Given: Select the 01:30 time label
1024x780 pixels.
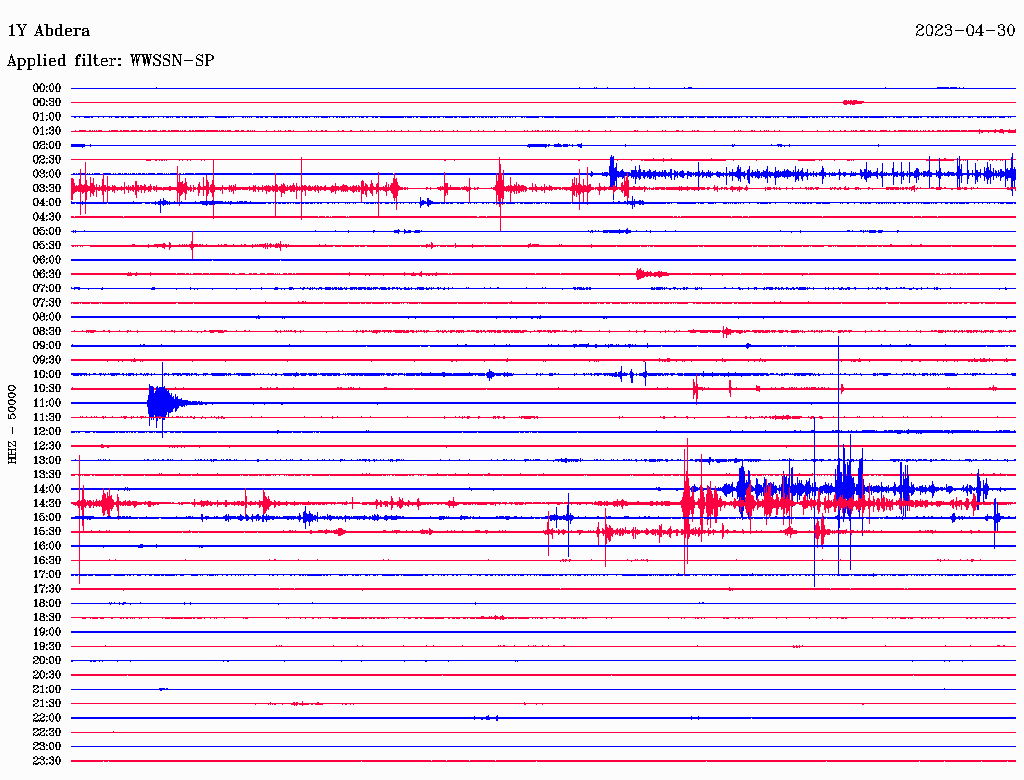Looking at the screenshot, I should pyautogui.click(x=47, y=131).
